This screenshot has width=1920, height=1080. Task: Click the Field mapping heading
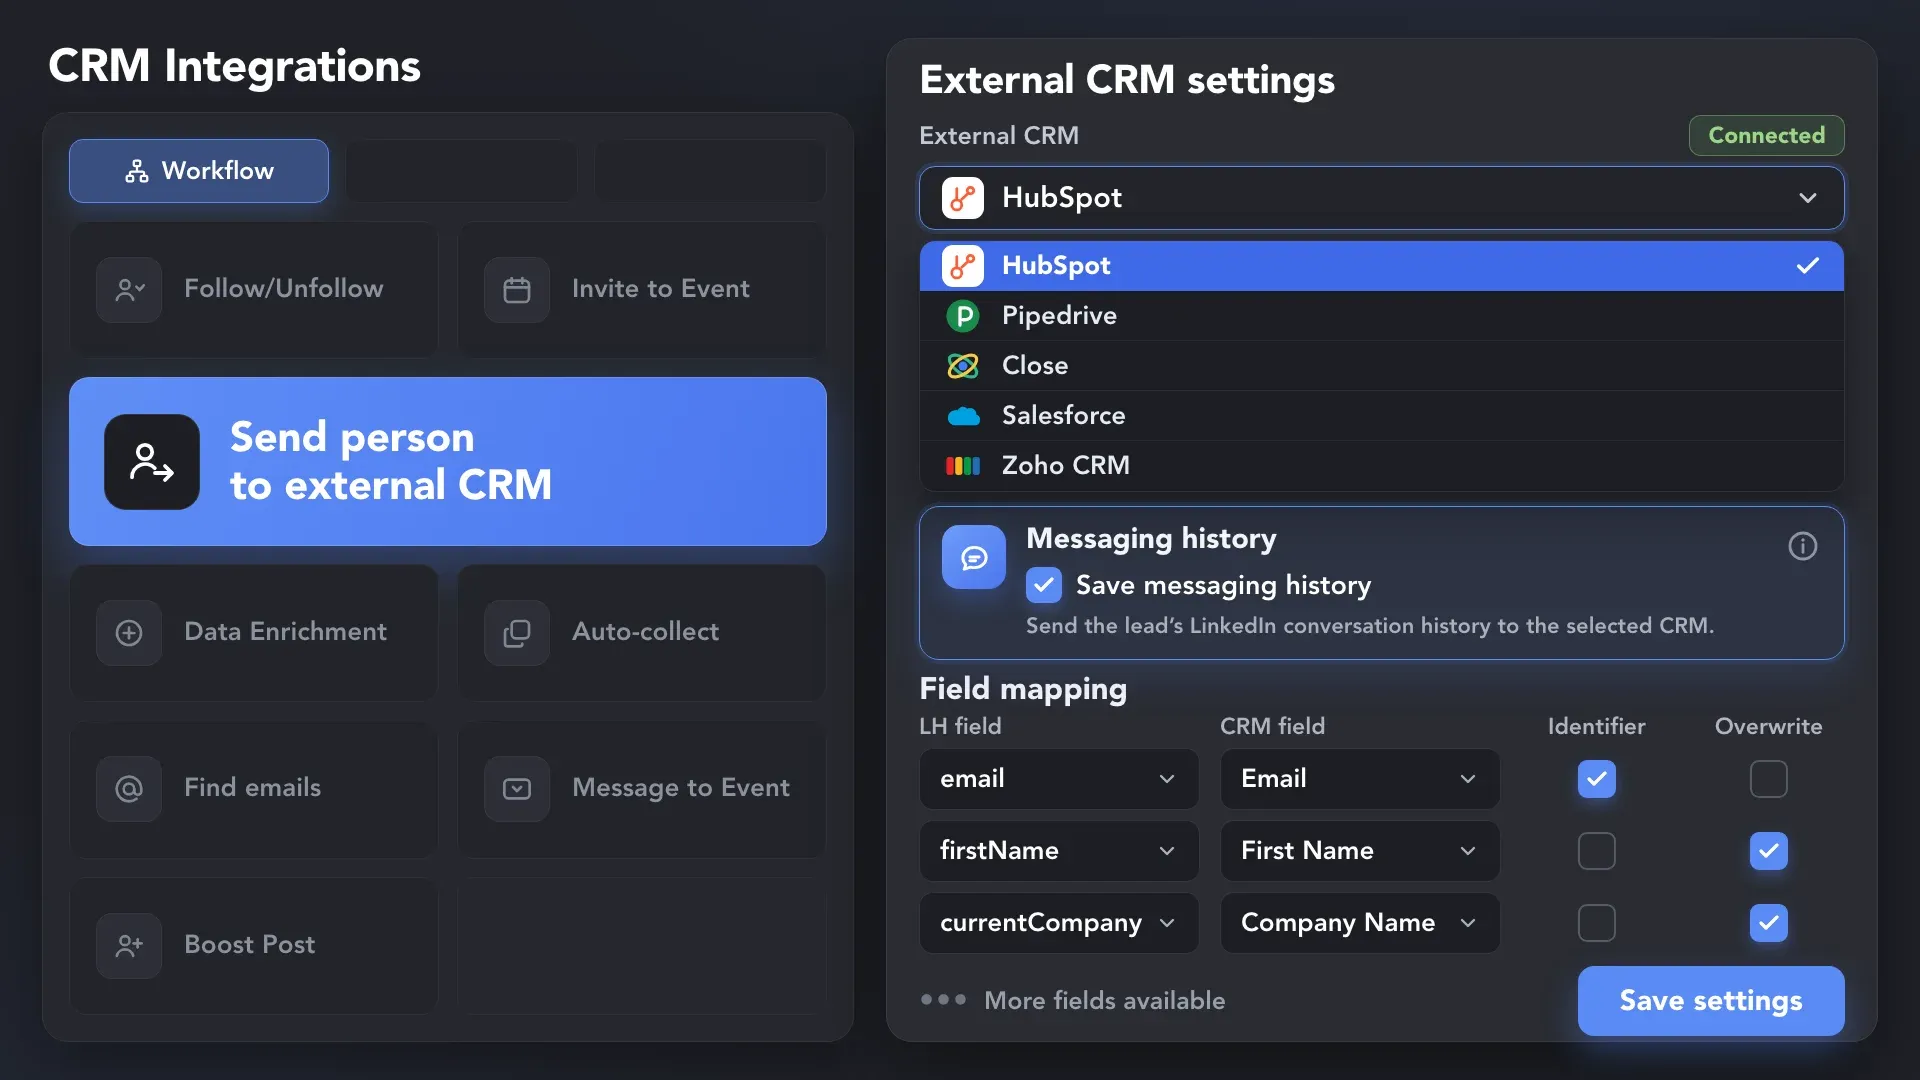click(x=1023, y=689)
